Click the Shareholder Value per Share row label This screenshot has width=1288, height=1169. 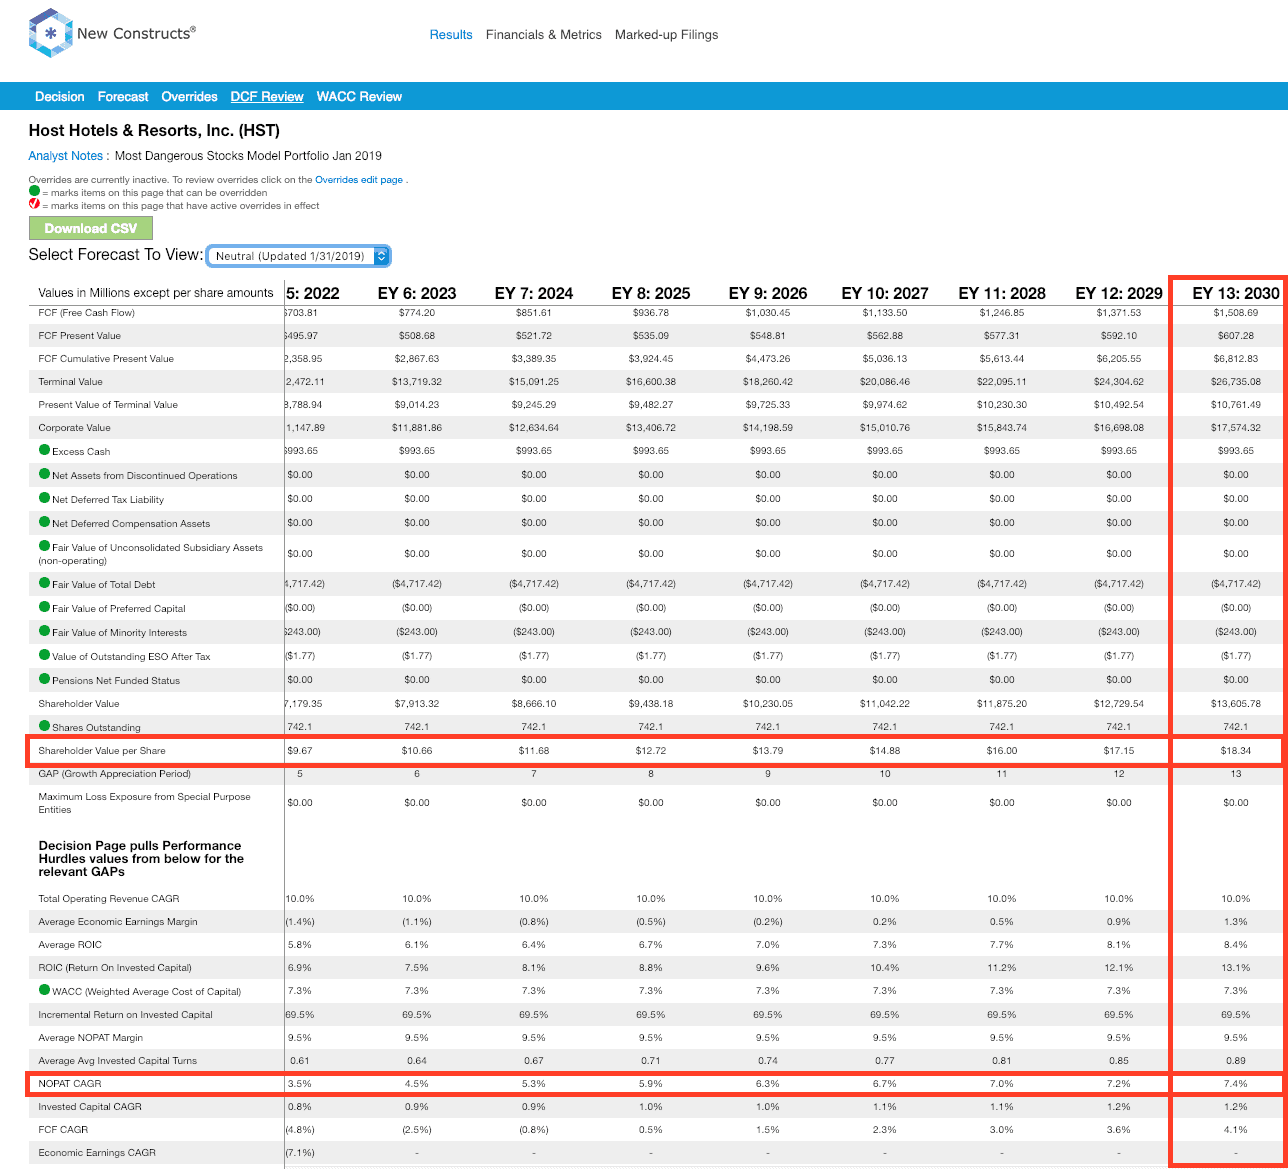[102, 750]
